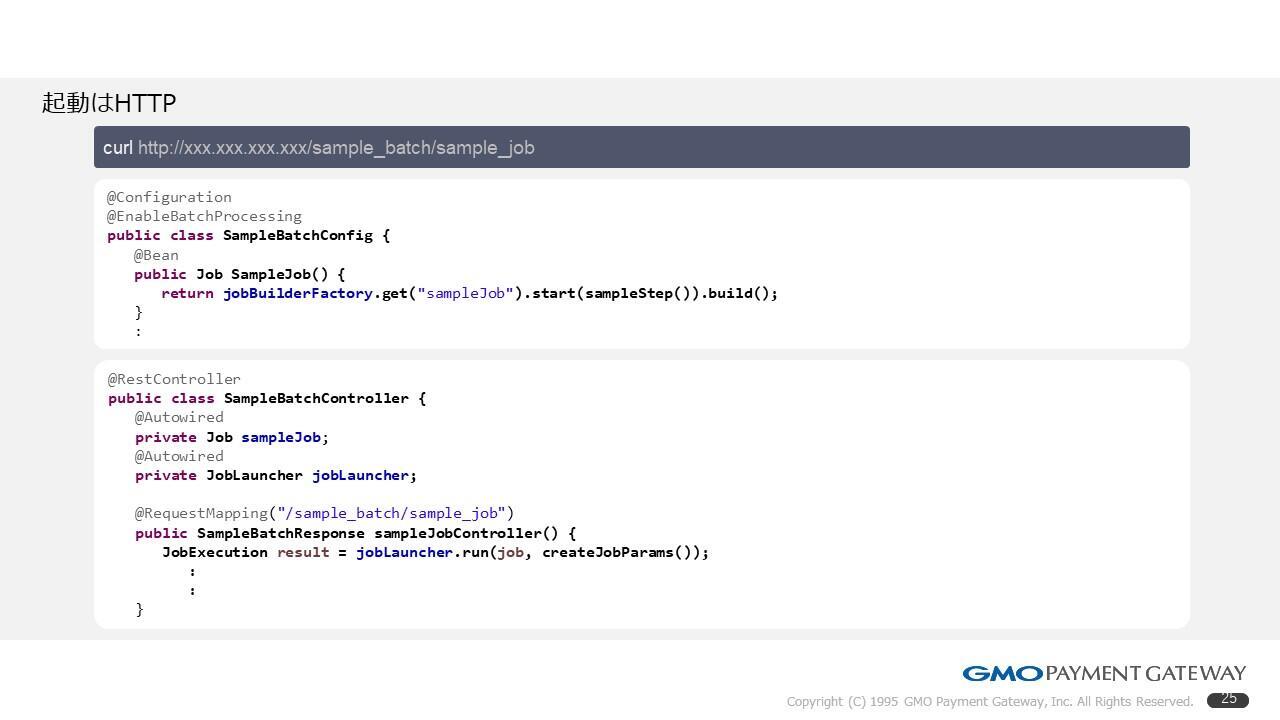Click the @Bean annotation
1280x720 pixels.
pos(156,255)
